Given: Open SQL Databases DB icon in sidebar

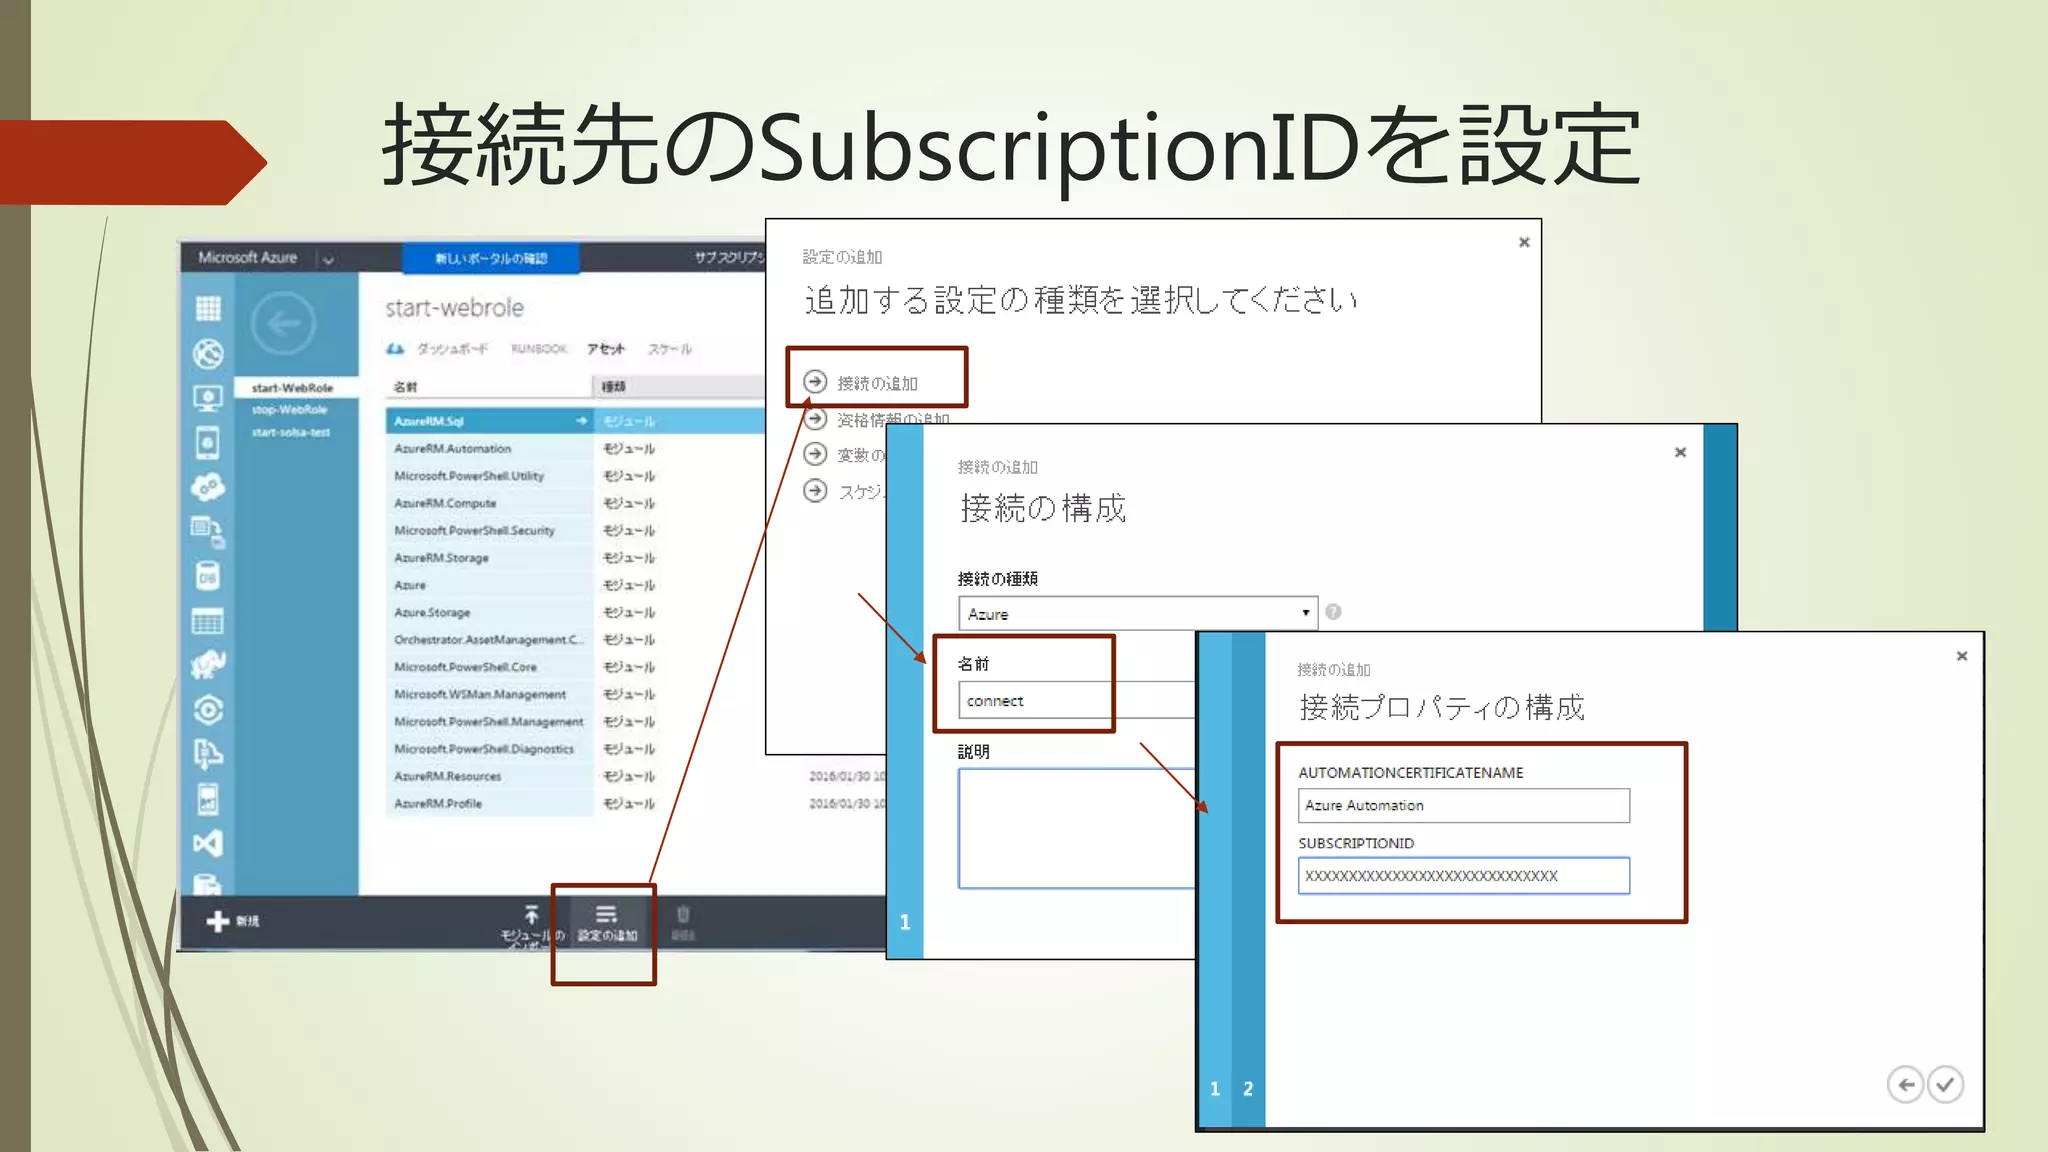Looking at the screenshot, I should (208, 576).
